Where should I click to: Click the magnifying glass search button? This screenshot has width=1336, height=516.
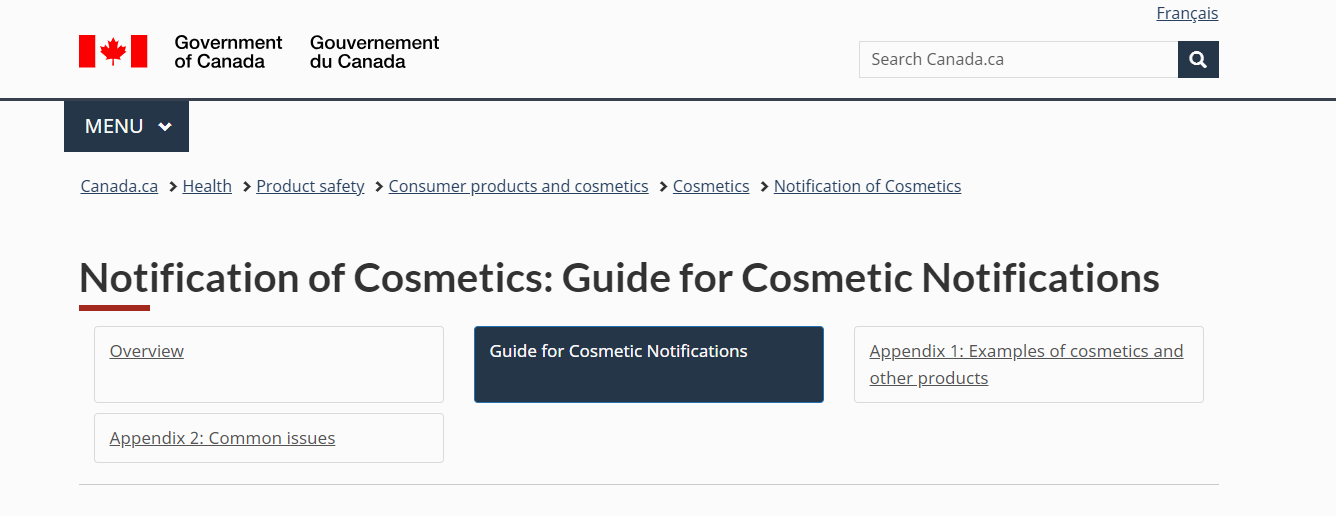point(1198,59)
